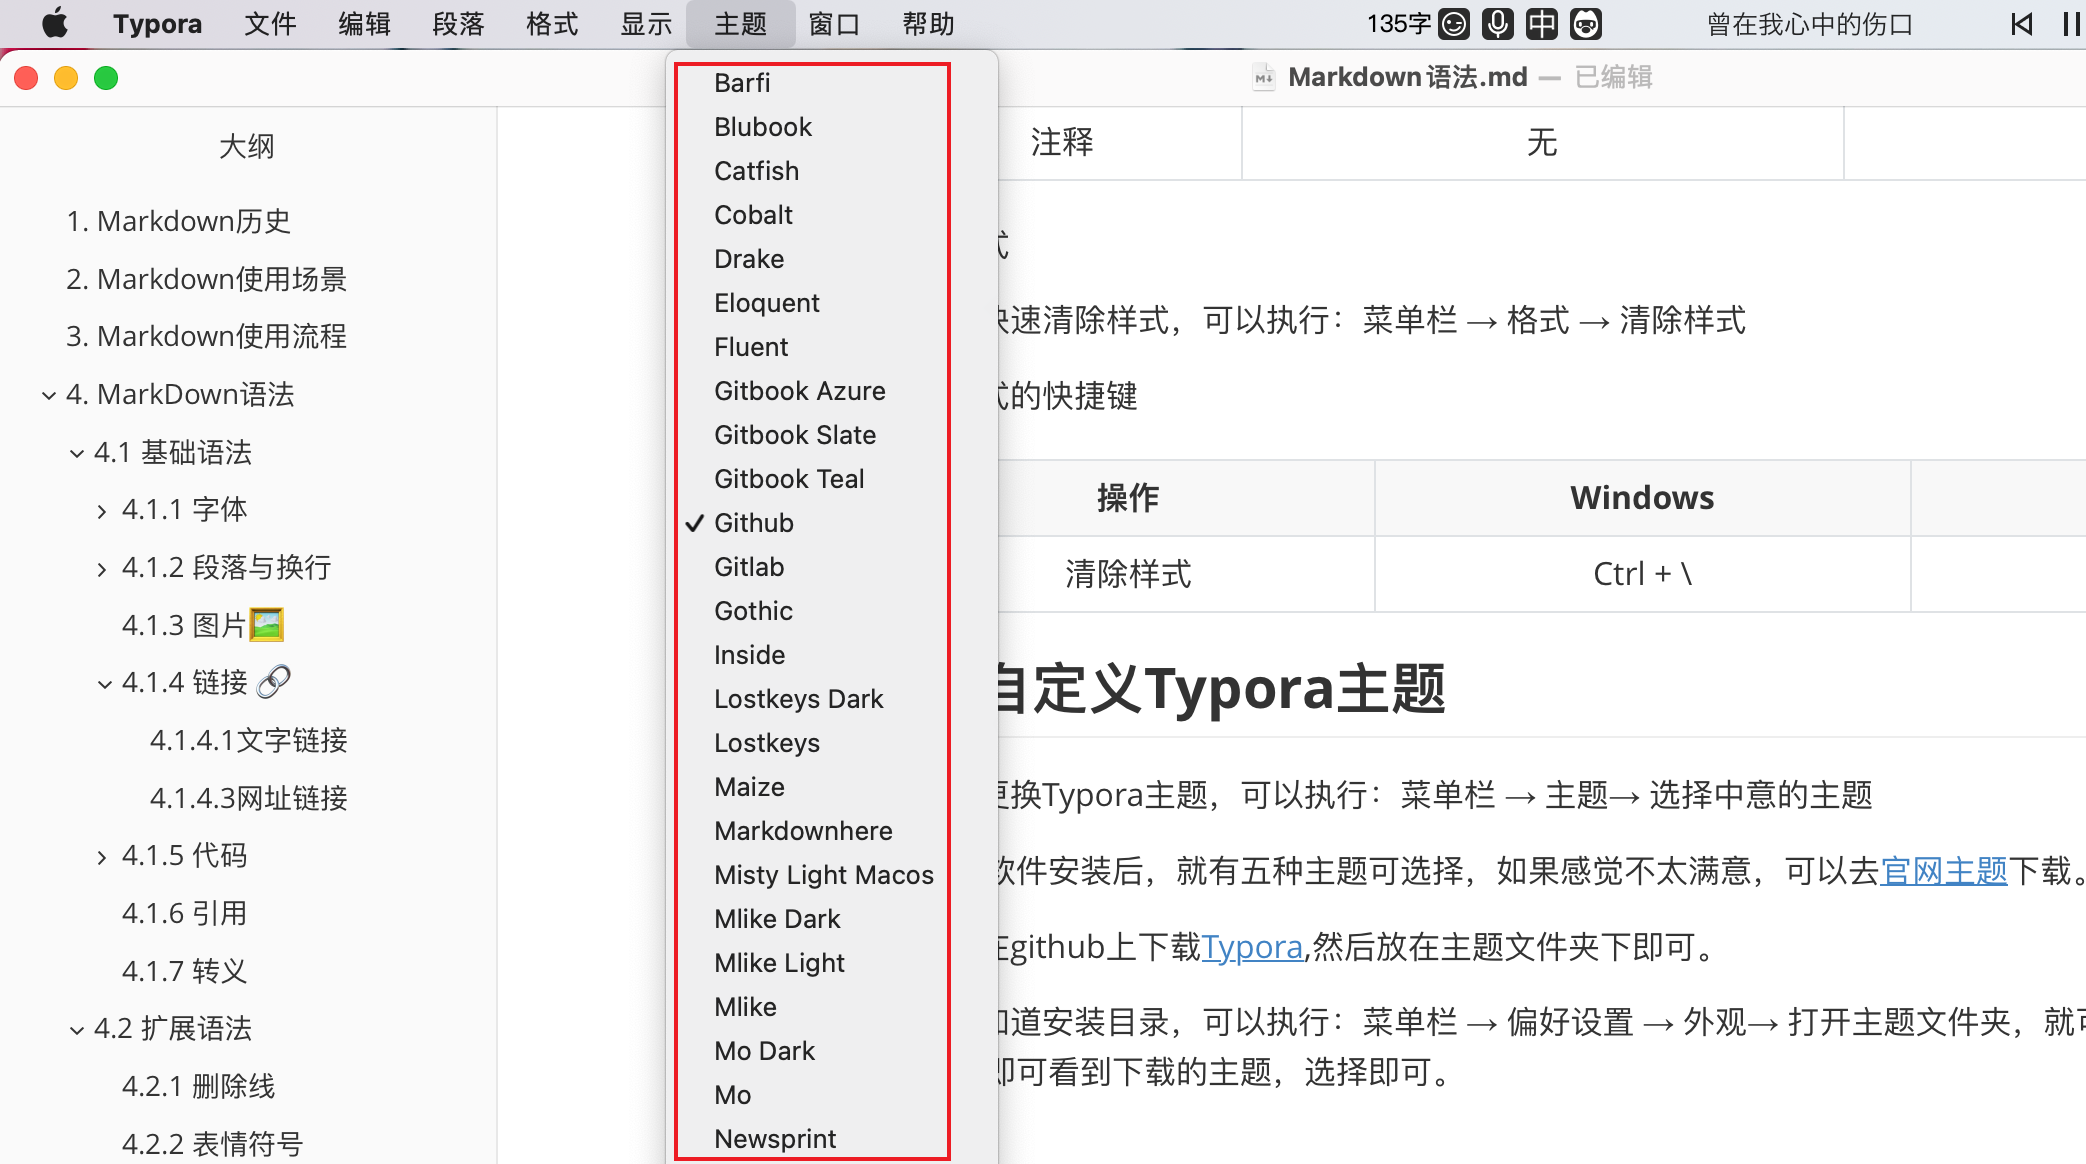Image resolution: width=2086 pixels, height=1164 pixels.
Task: Go to outline heading 2. Markdown使用场景
Action: pos(206,279)
